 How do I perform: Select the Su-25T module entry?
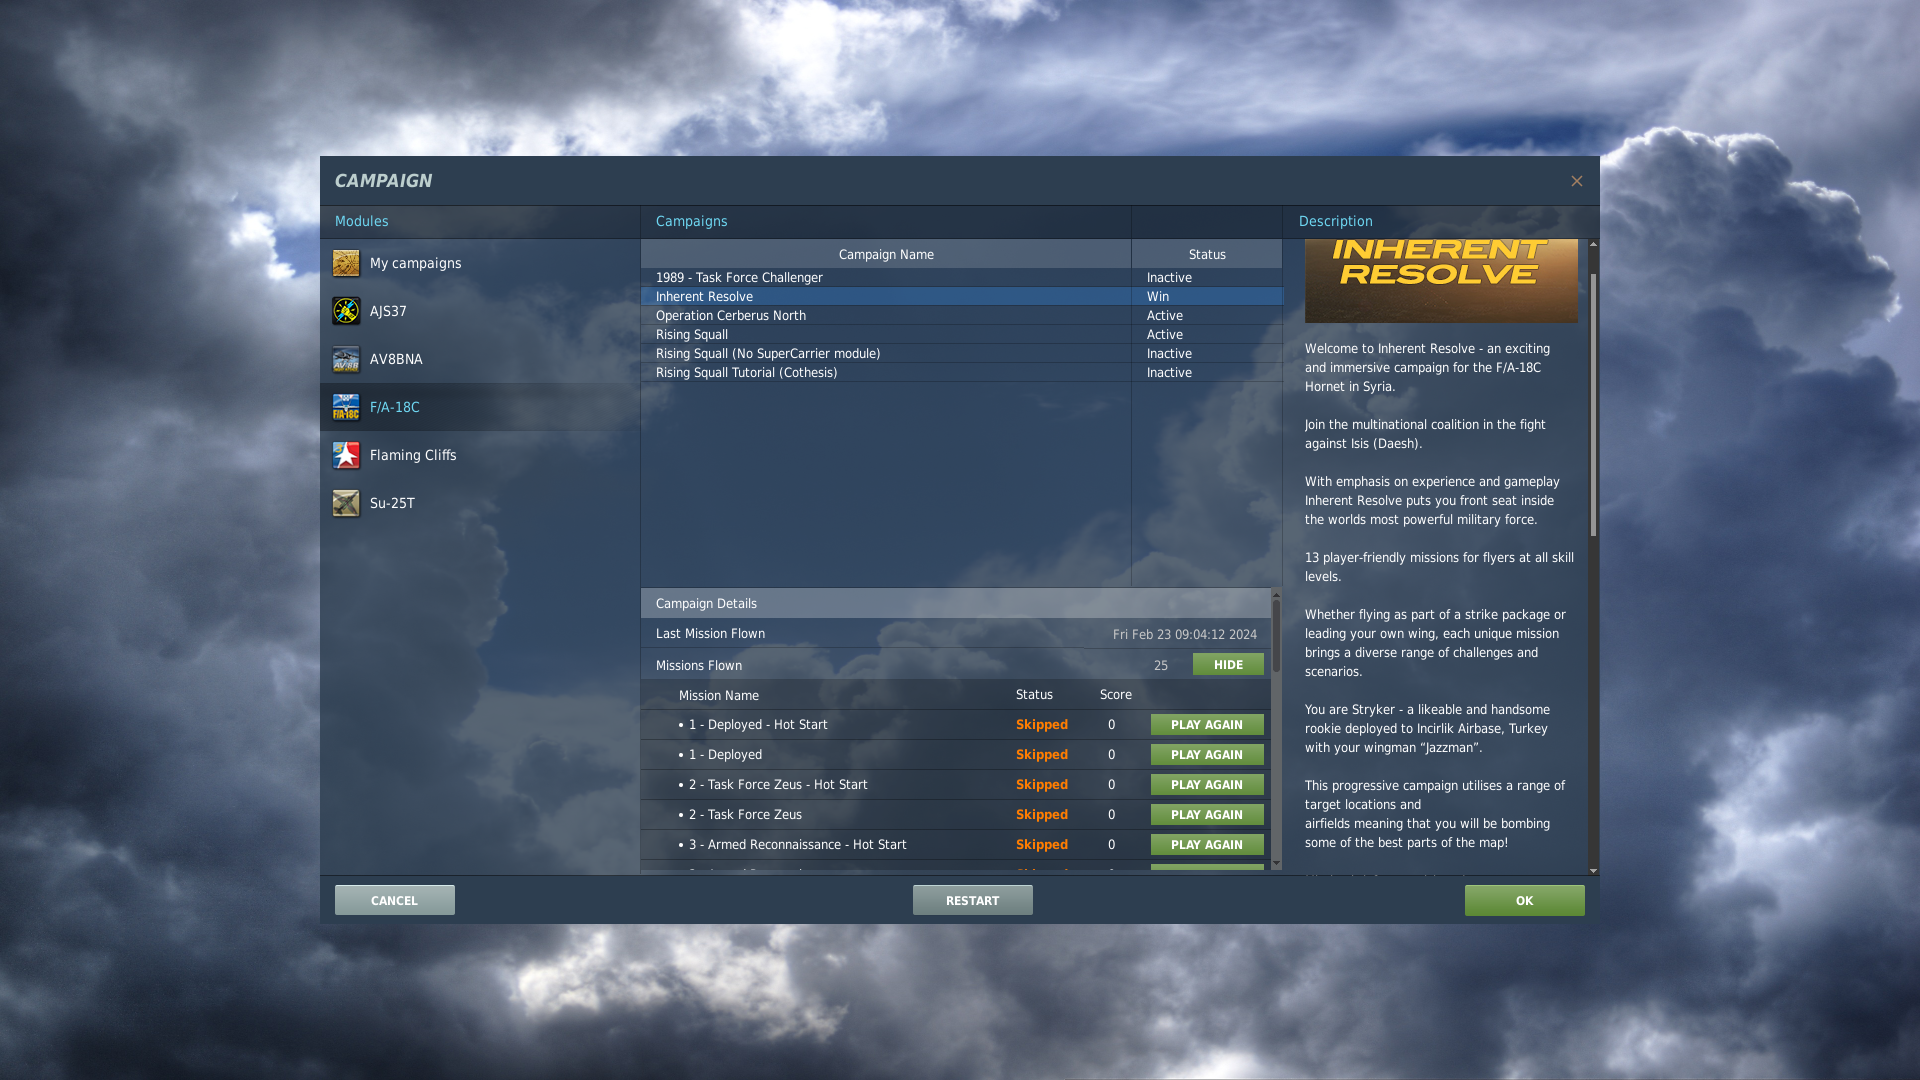[480, 503]
